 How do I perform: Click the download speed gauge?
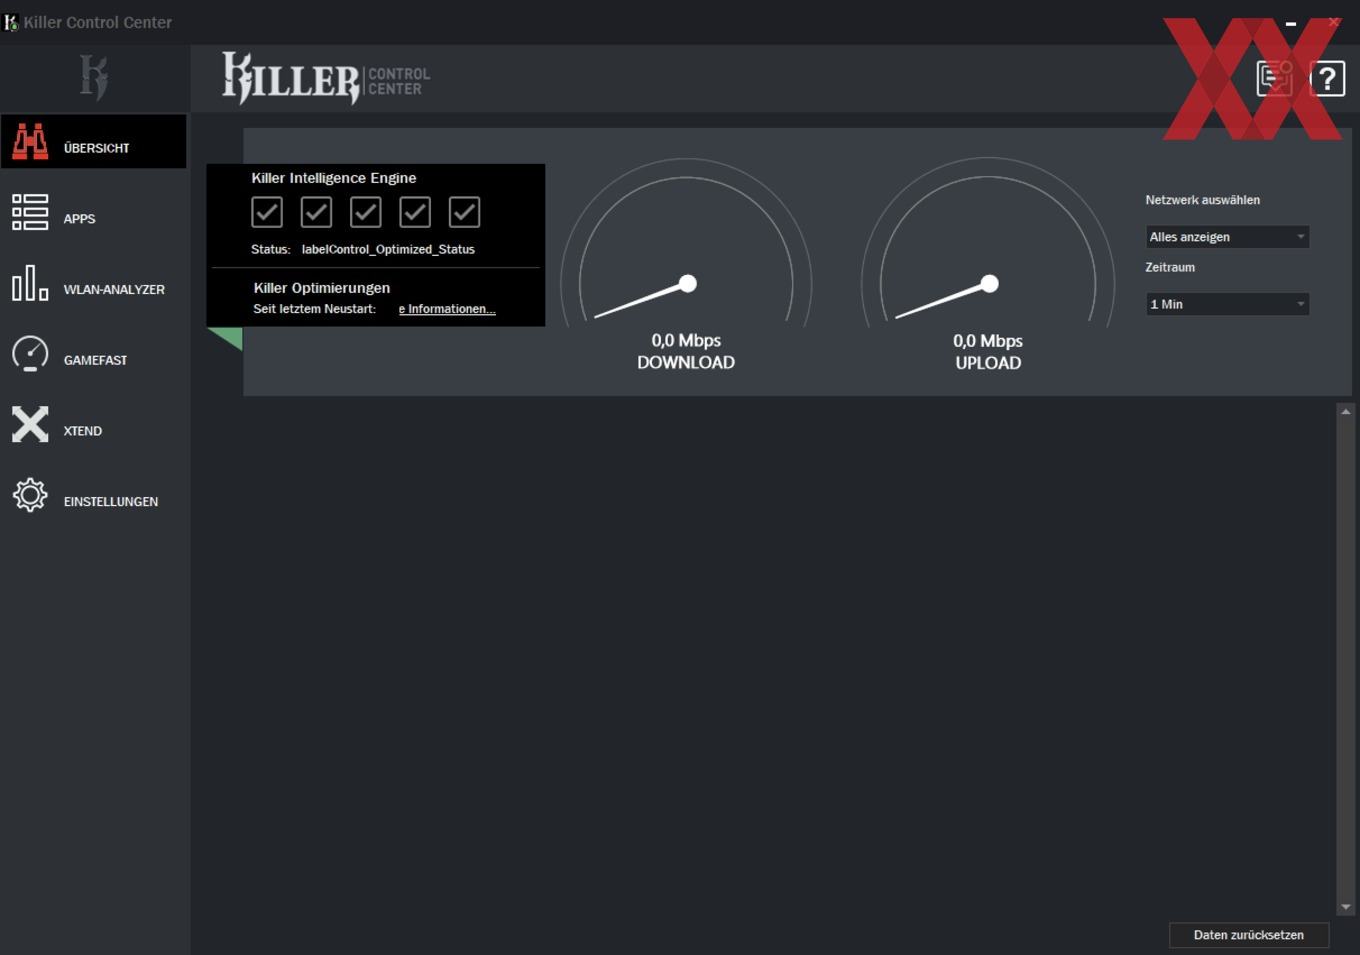coord(686,244)
